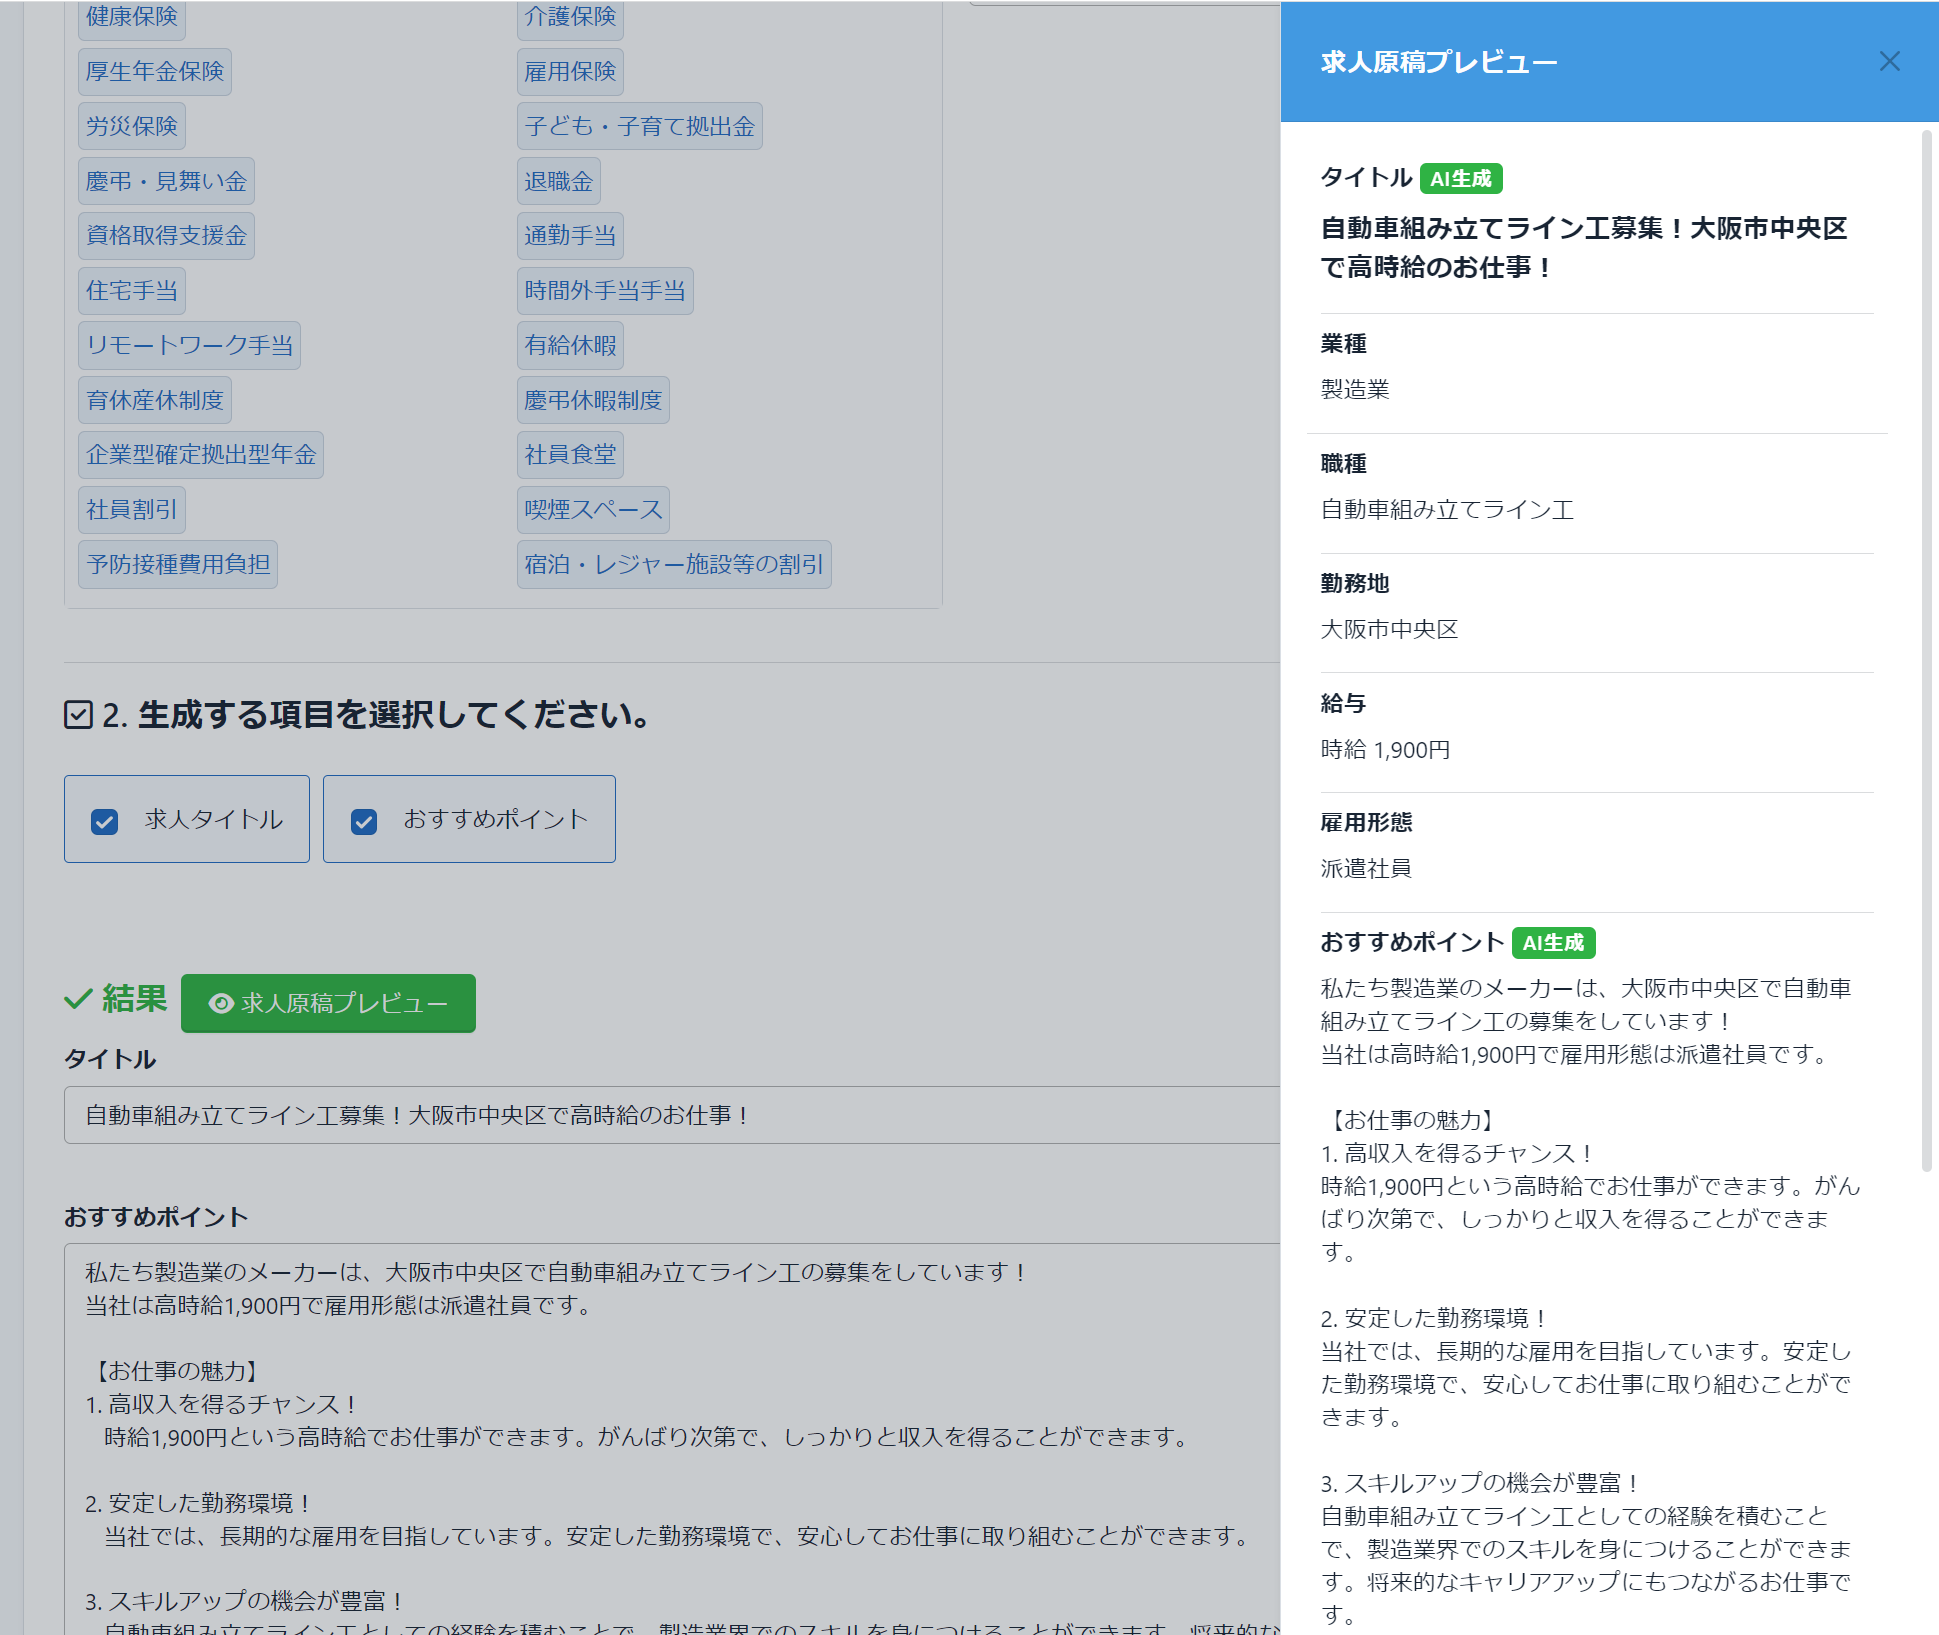
Task: Click in the タイトル result text field
Action: (670, 1115)
